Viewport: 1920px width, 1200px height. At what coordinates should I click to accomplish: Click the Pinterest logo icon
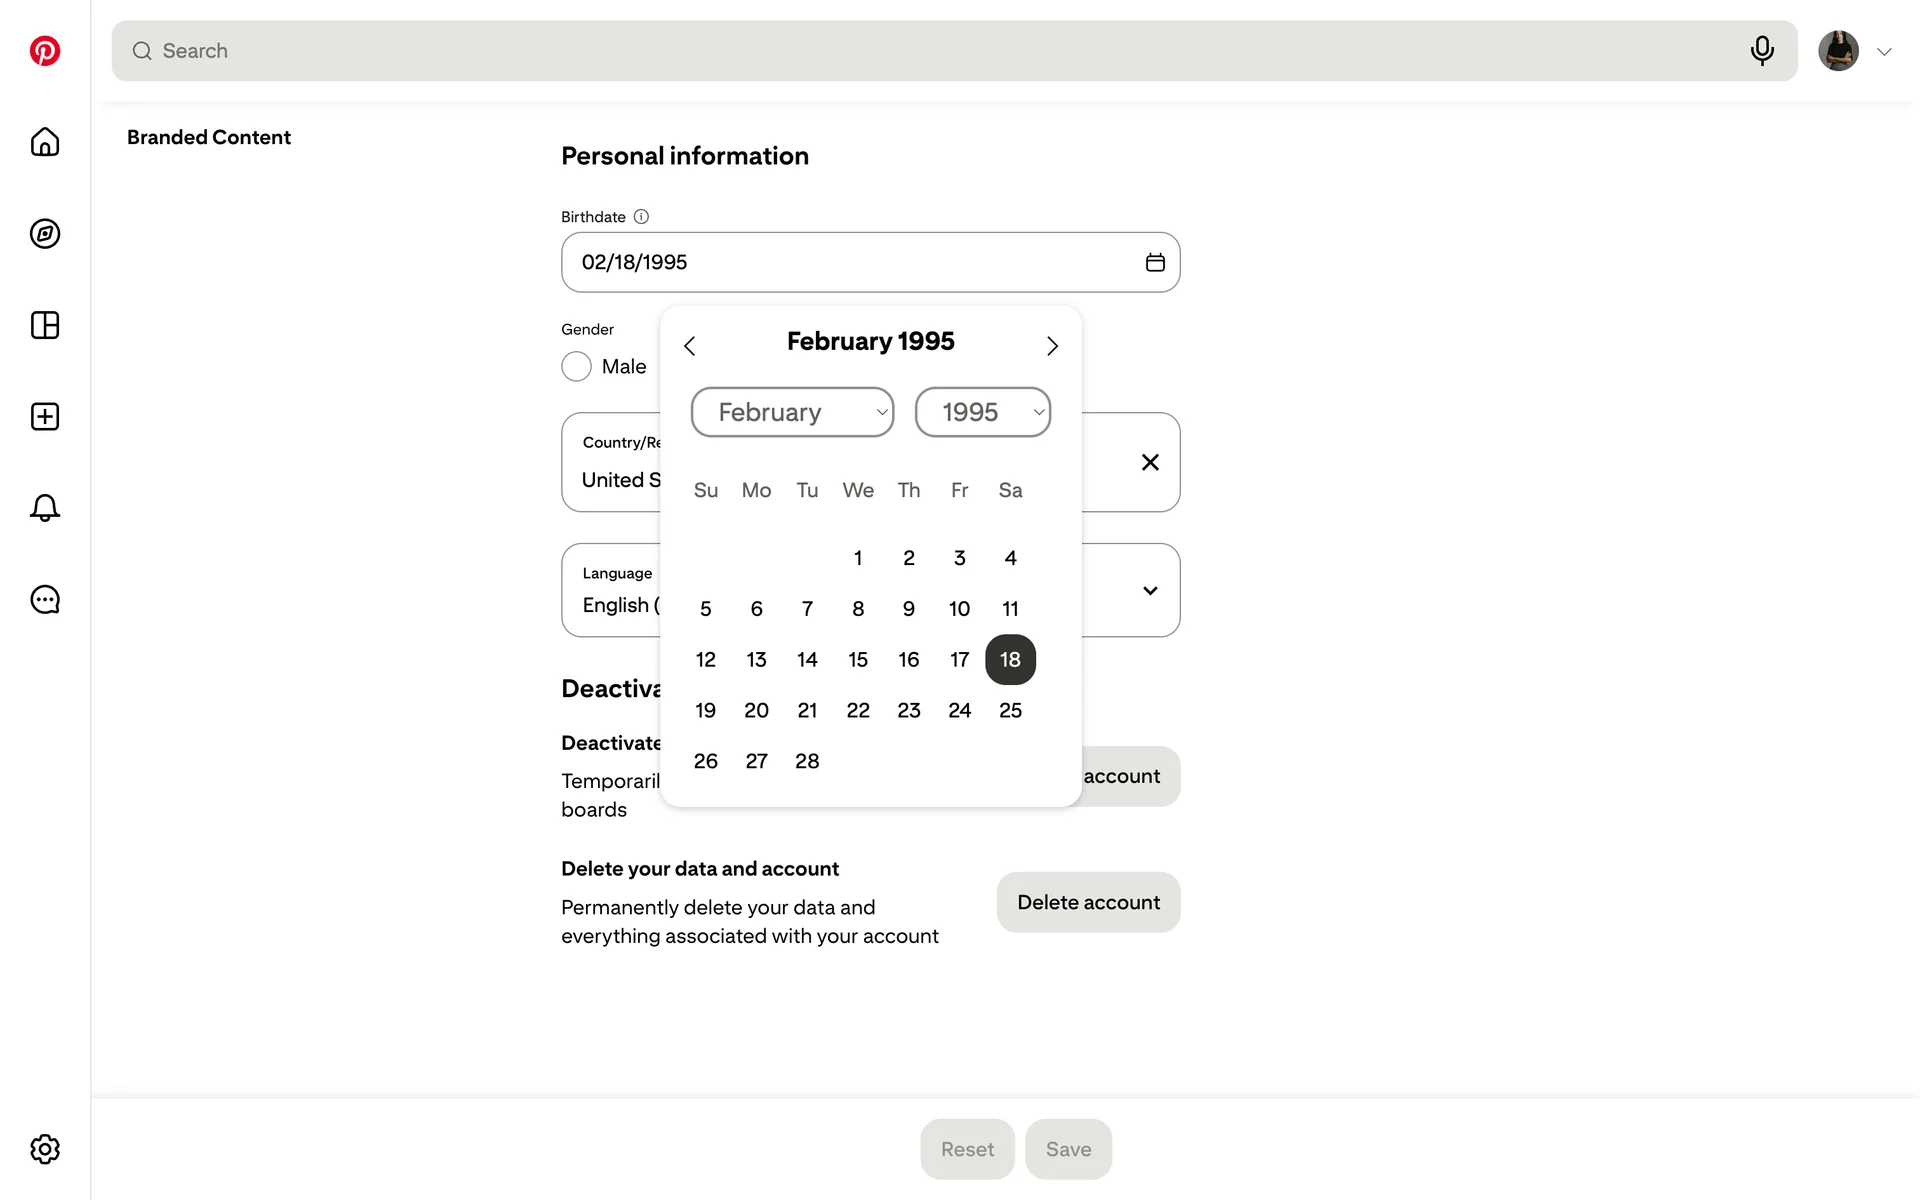click(x=45, y=51)
